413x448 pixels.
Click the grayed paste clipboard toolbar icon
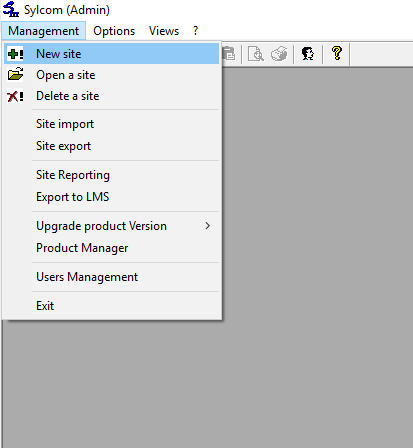[x=229, y=54]
